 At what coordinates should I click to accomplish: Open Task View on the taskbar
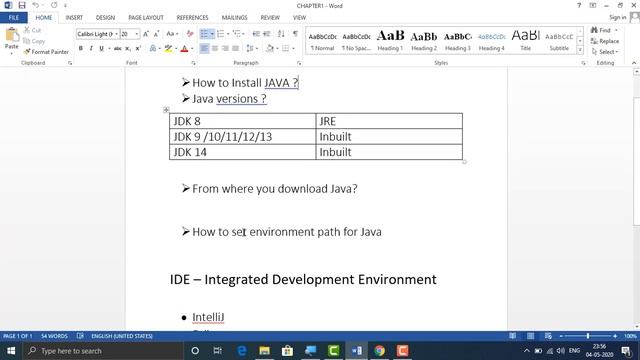(218, 351)
